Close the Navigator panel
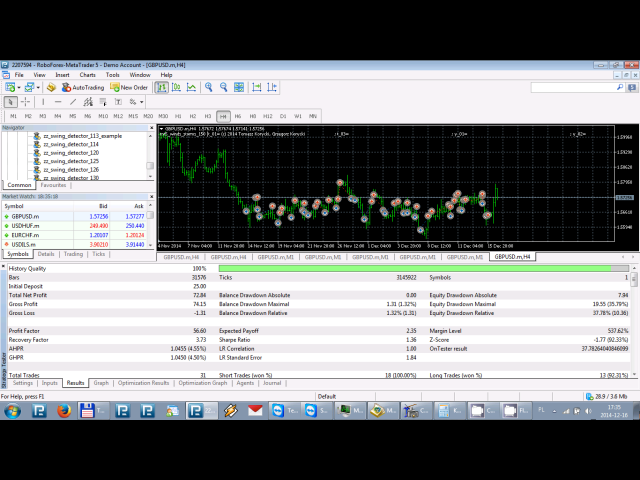Image resolution: width=640 pixels, height=480 pixels. click(151, 128)
